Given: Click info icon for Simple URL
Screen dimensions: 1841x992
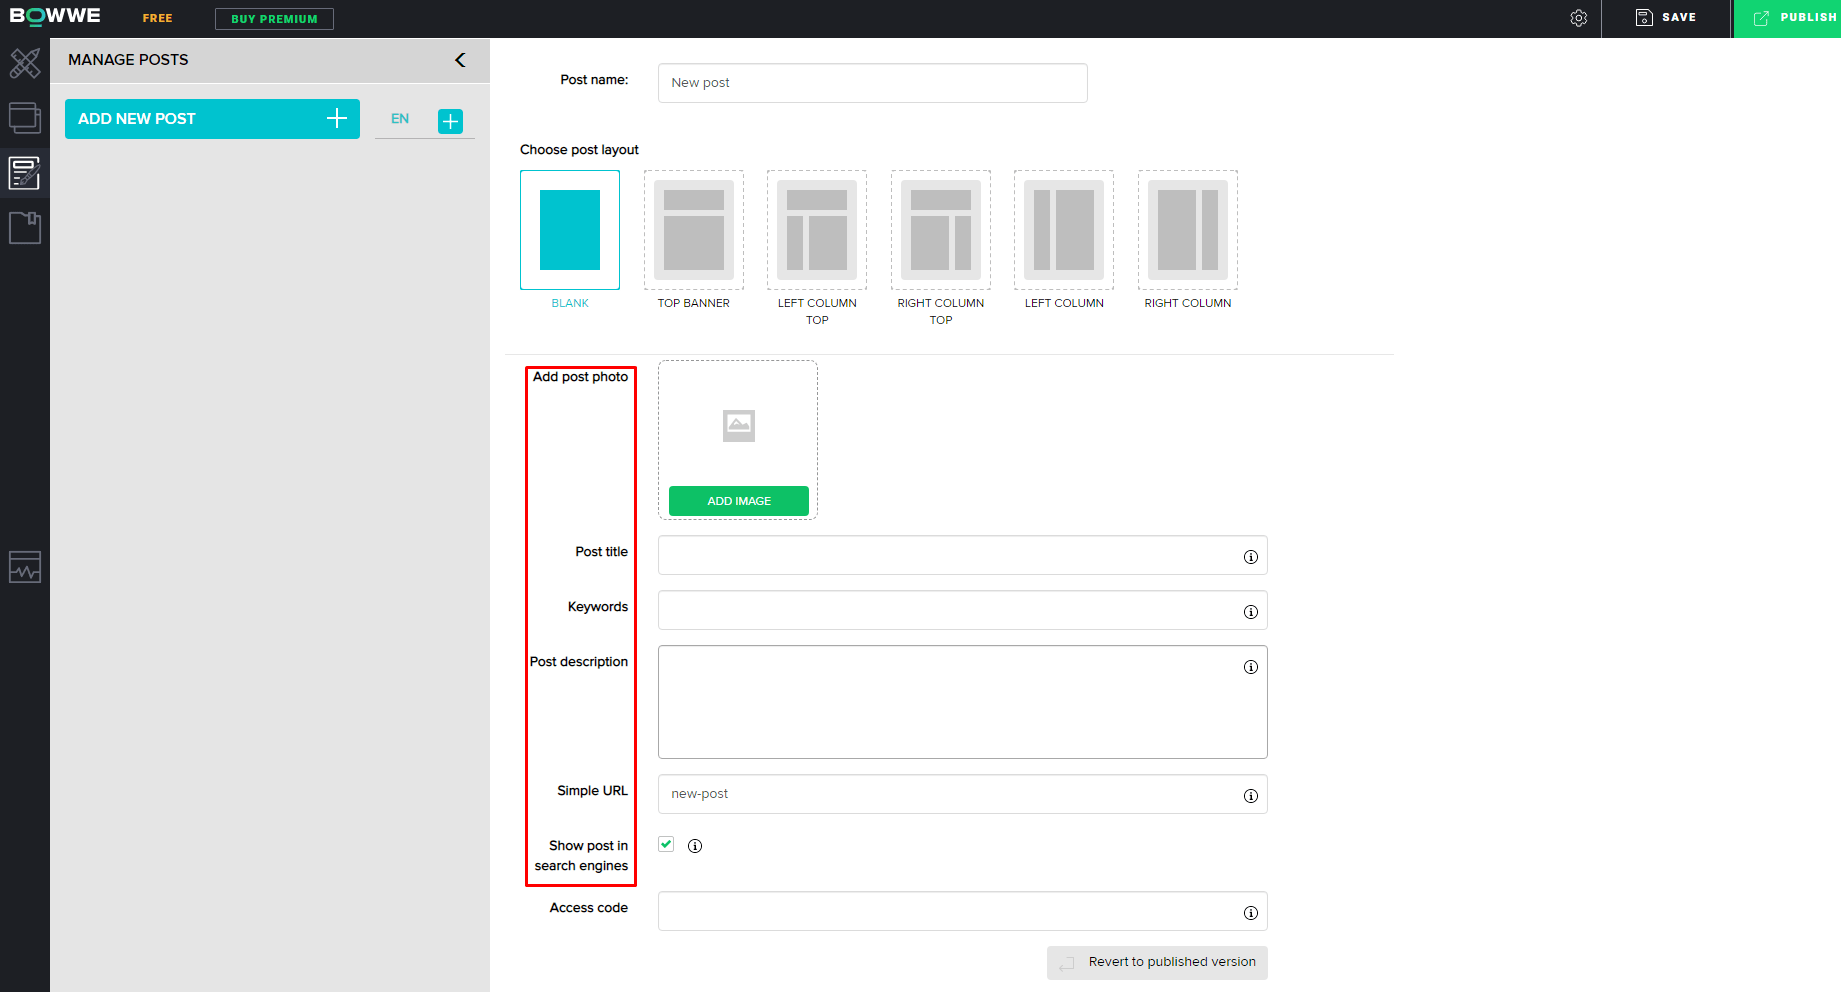Looking at the screenshot, I should click(x=1250, y=796).
